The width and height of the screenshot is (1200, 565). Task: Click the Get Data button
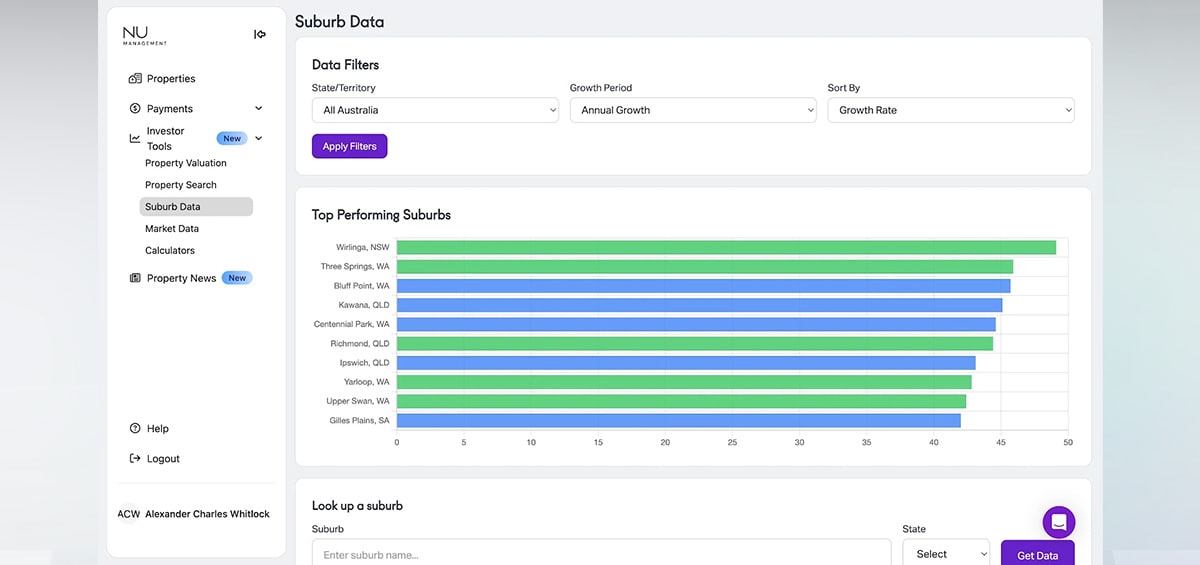coord(1038,554)
